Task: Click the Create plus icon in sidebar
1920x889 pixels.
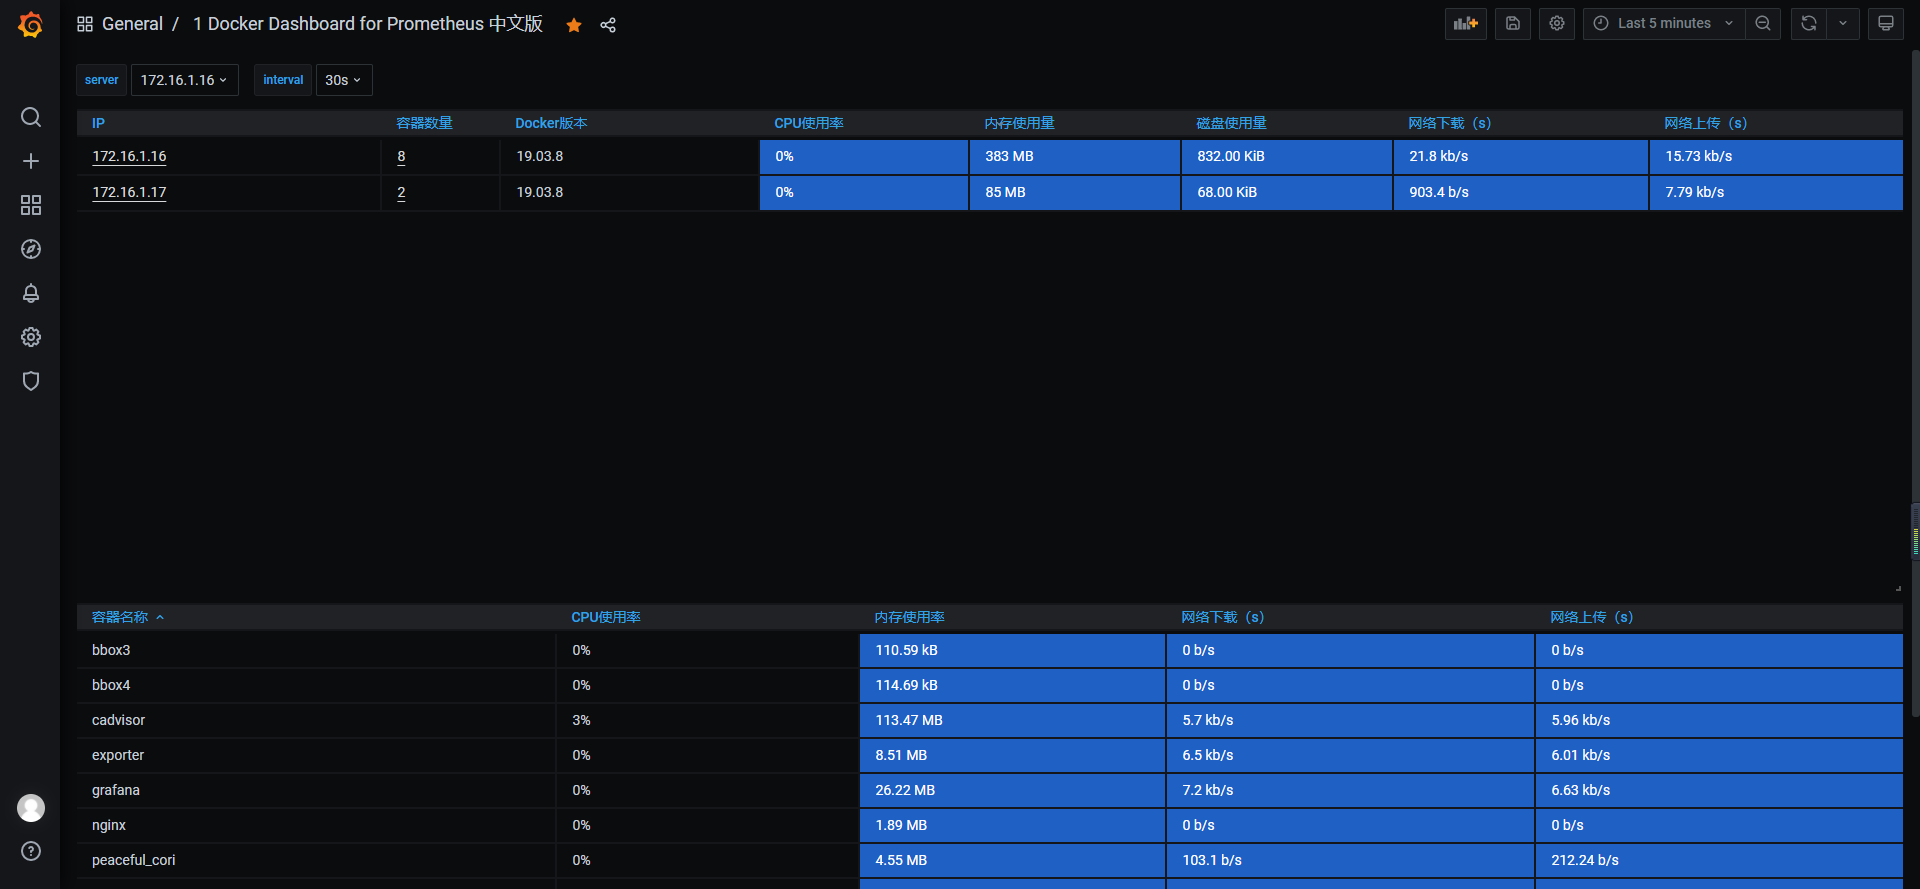Action: [31, 161]
